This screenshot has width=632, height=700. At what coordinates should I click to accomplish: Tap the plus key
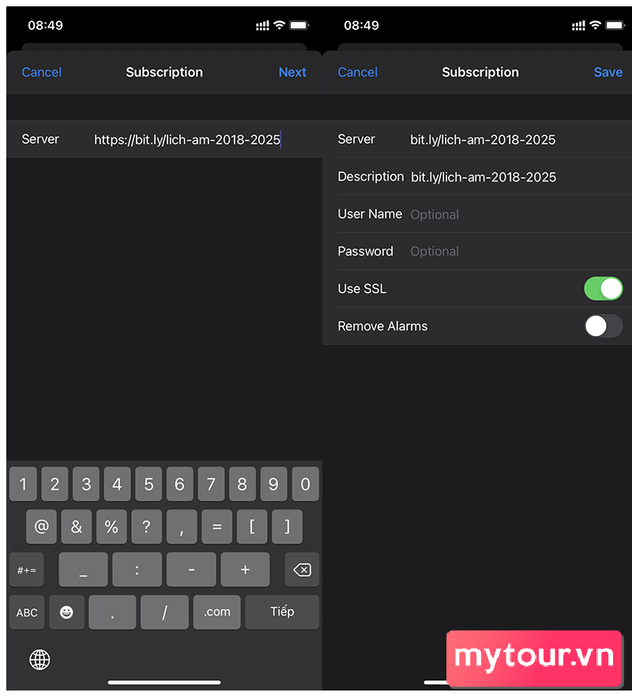[x=245, y=570]
